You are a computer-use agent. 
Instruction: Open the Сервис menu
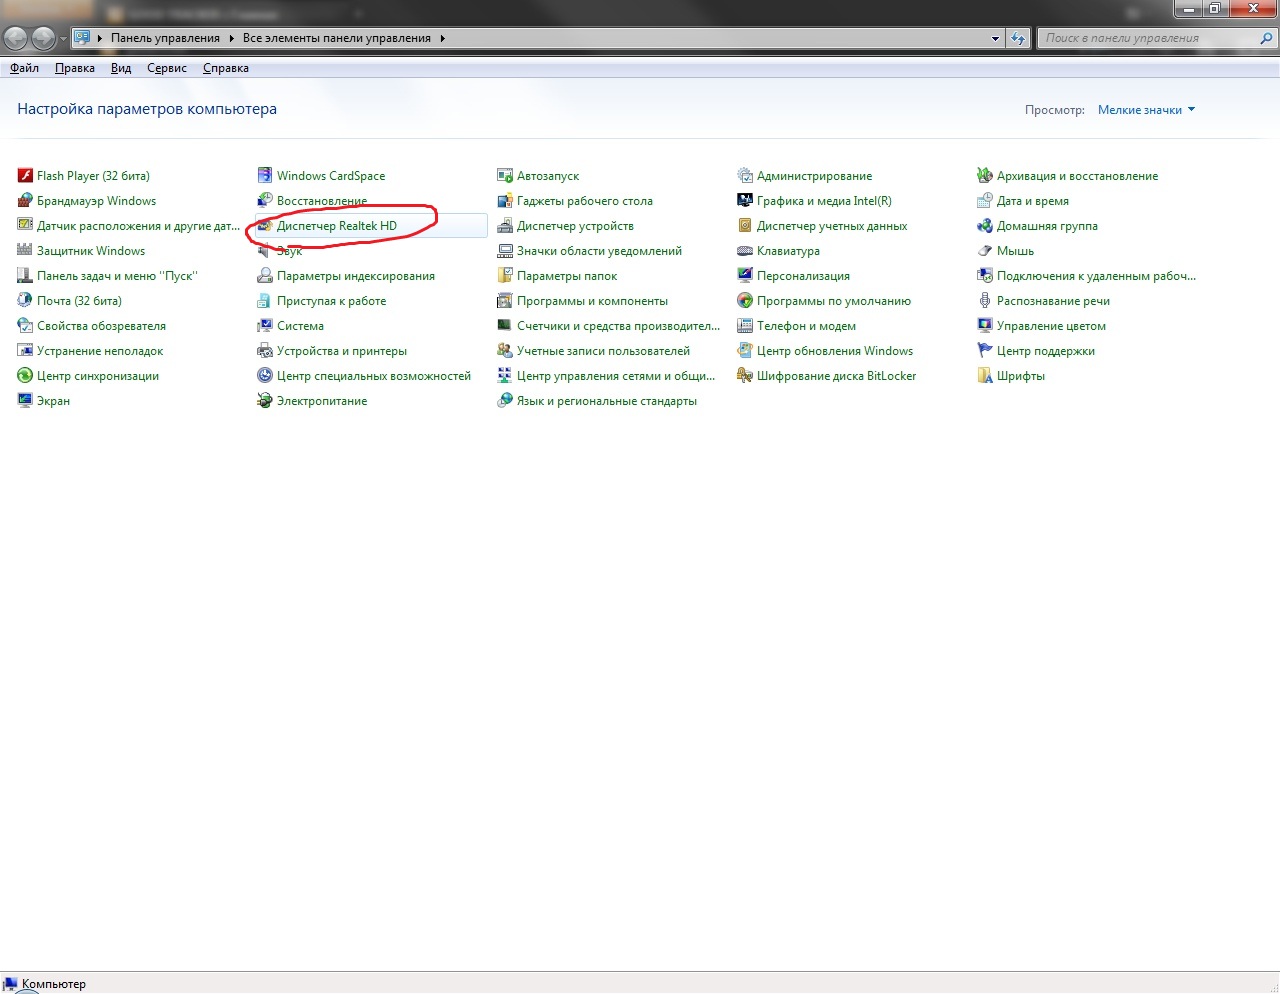tap(166, 68)
